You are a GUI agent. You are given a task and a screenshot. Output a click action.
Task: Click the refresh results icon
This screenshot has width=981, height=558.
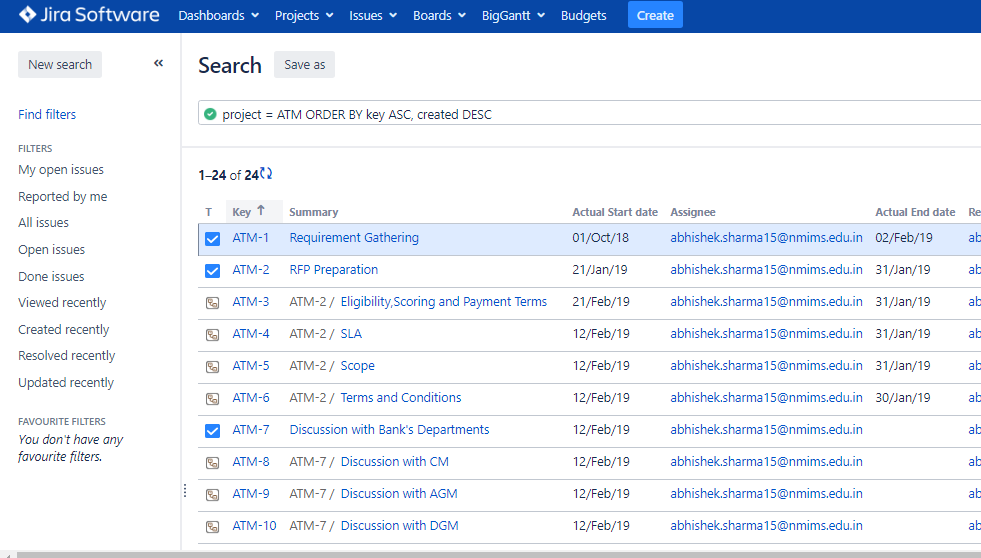click(266, 174)
